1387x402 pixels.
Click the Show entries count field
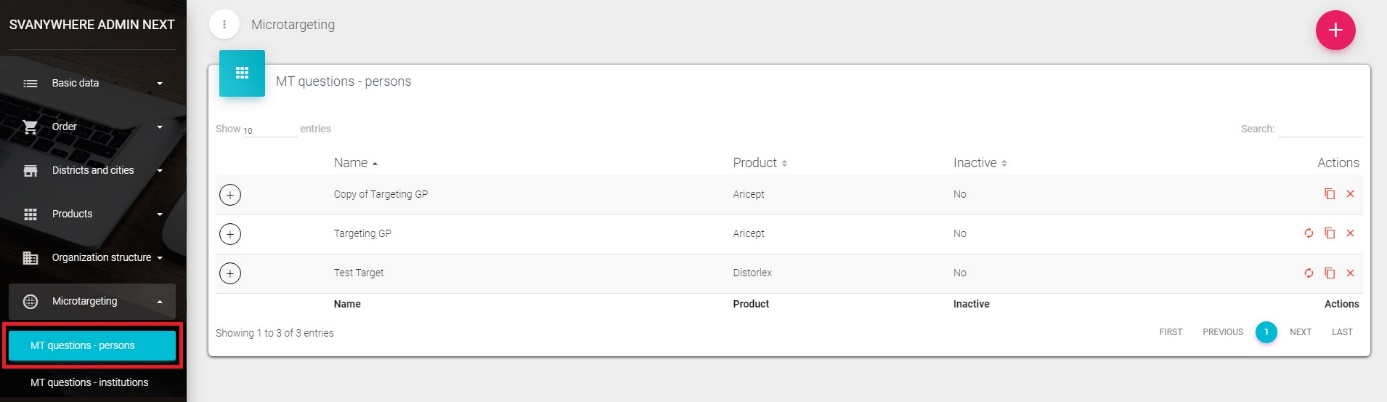(x=268, y=130)
